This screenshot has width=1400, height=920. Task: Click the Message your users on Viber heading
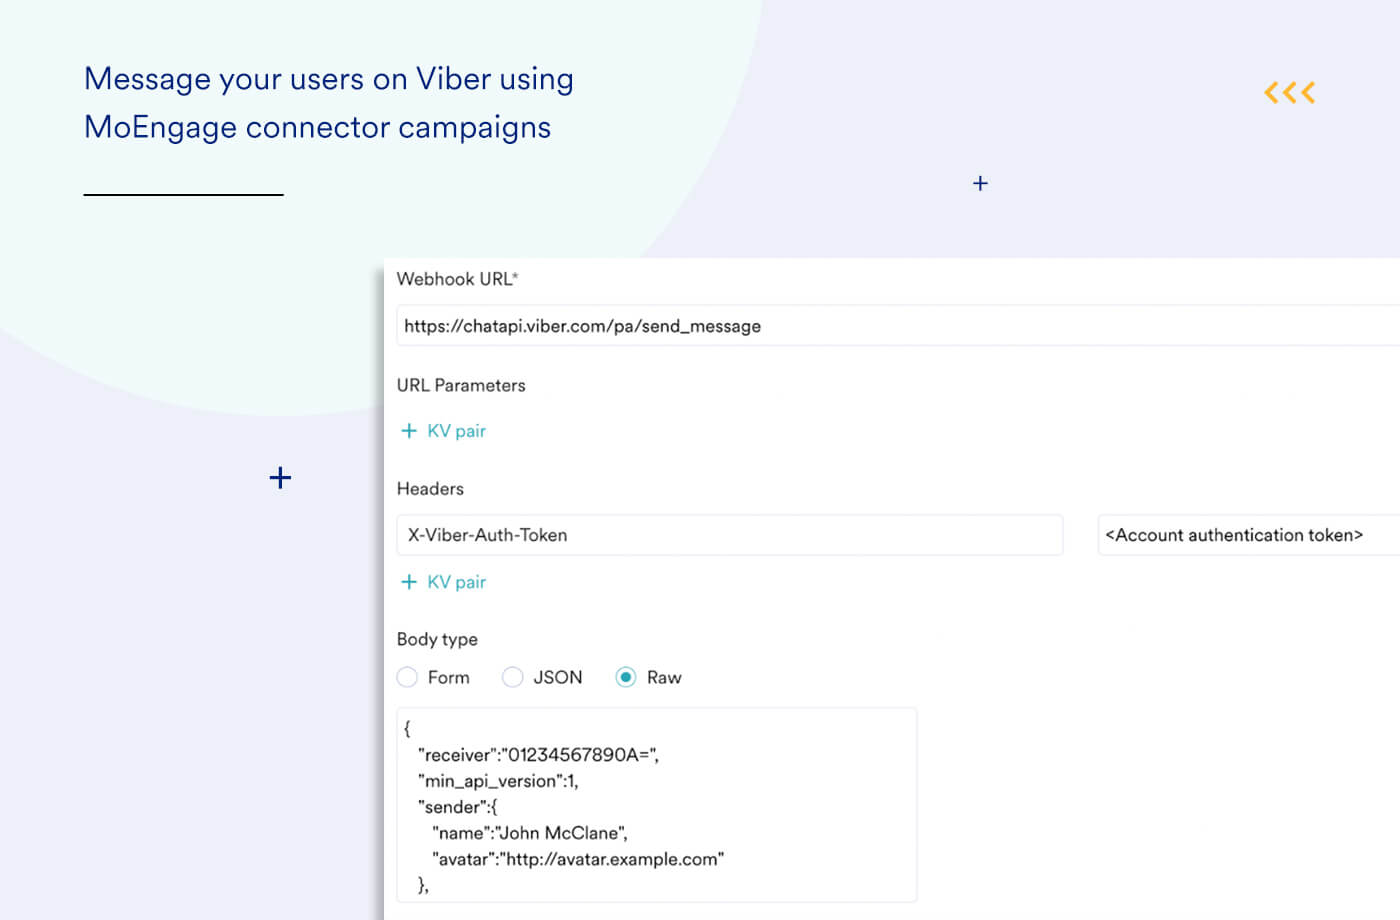pos(329,103)
